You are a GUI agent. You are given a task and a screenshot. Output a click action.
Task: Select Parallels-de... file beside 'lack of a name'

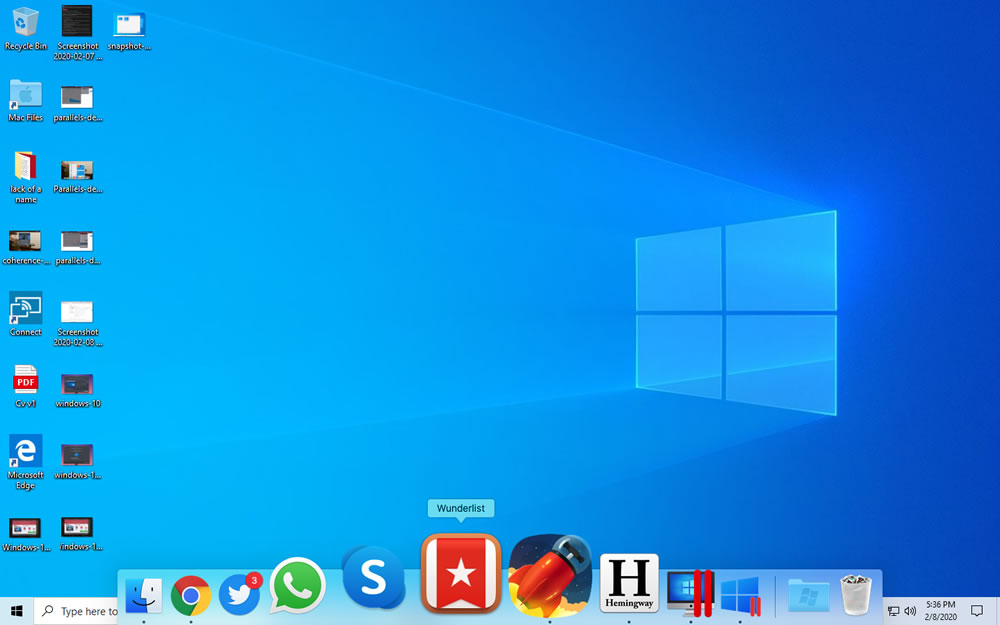tap(77, 176)
